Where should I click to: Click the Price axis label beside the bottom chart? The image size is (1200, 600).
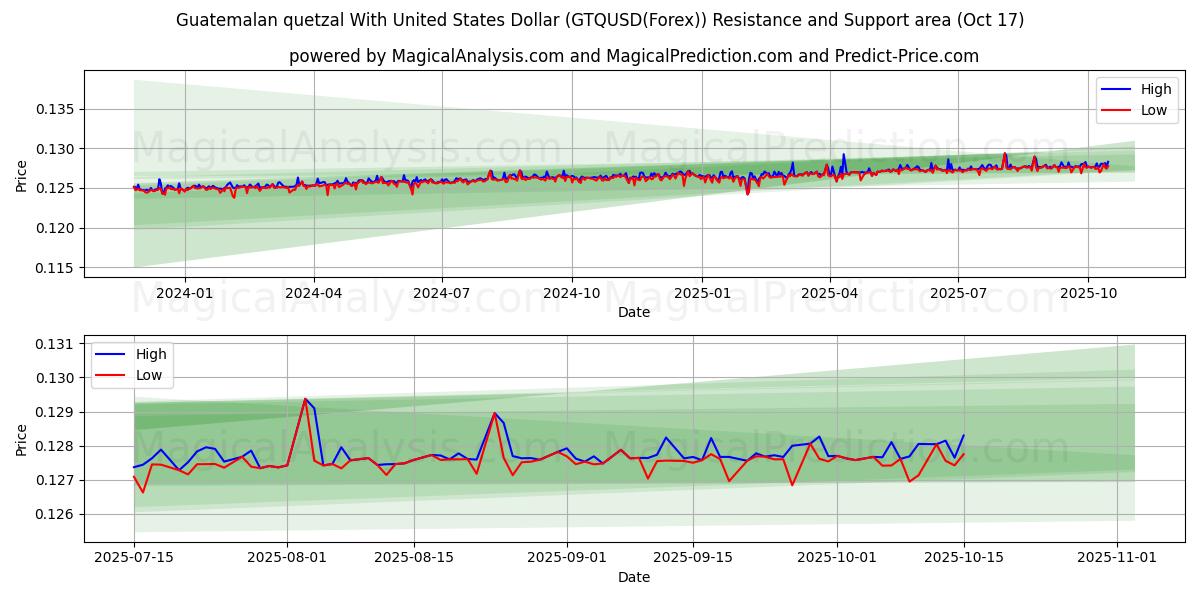pos(22,439)
